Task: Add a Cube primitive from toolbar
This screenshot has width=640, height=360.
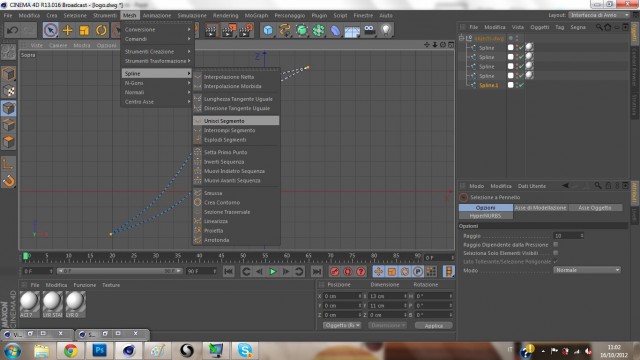Action: [x=268, y=30]
